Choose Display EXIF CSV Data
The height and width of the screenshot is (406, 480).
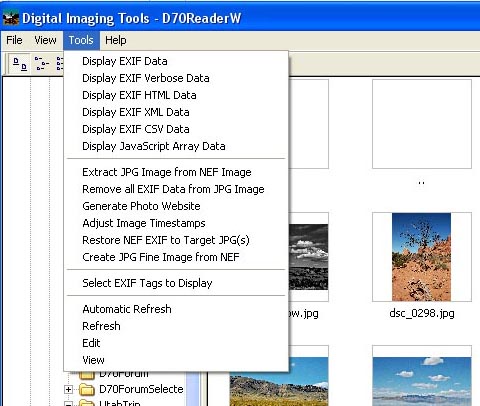(176, 129)
